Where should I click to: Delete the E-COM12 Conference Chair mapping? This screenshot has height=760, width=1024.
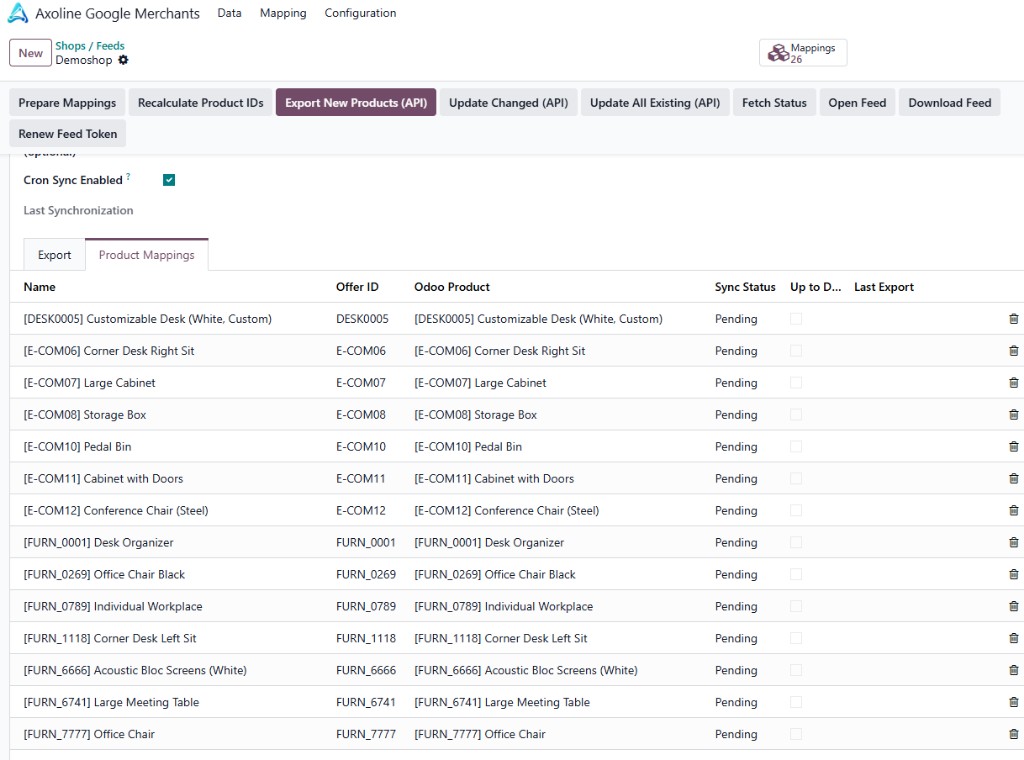point(1013,511)
